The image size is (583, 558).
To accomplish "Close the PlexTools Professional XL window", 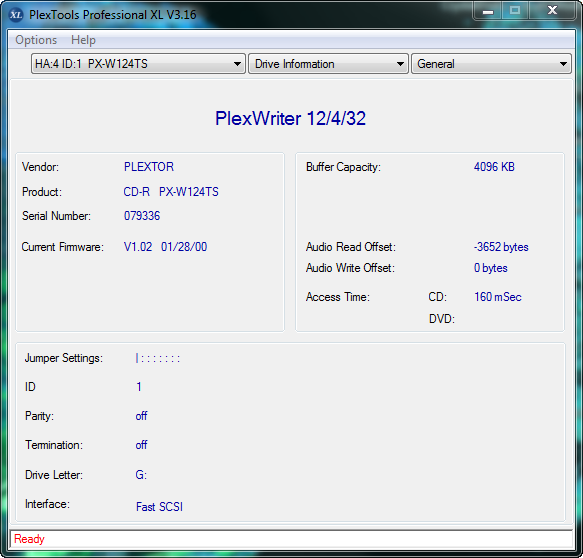I will tap(552, 11).
